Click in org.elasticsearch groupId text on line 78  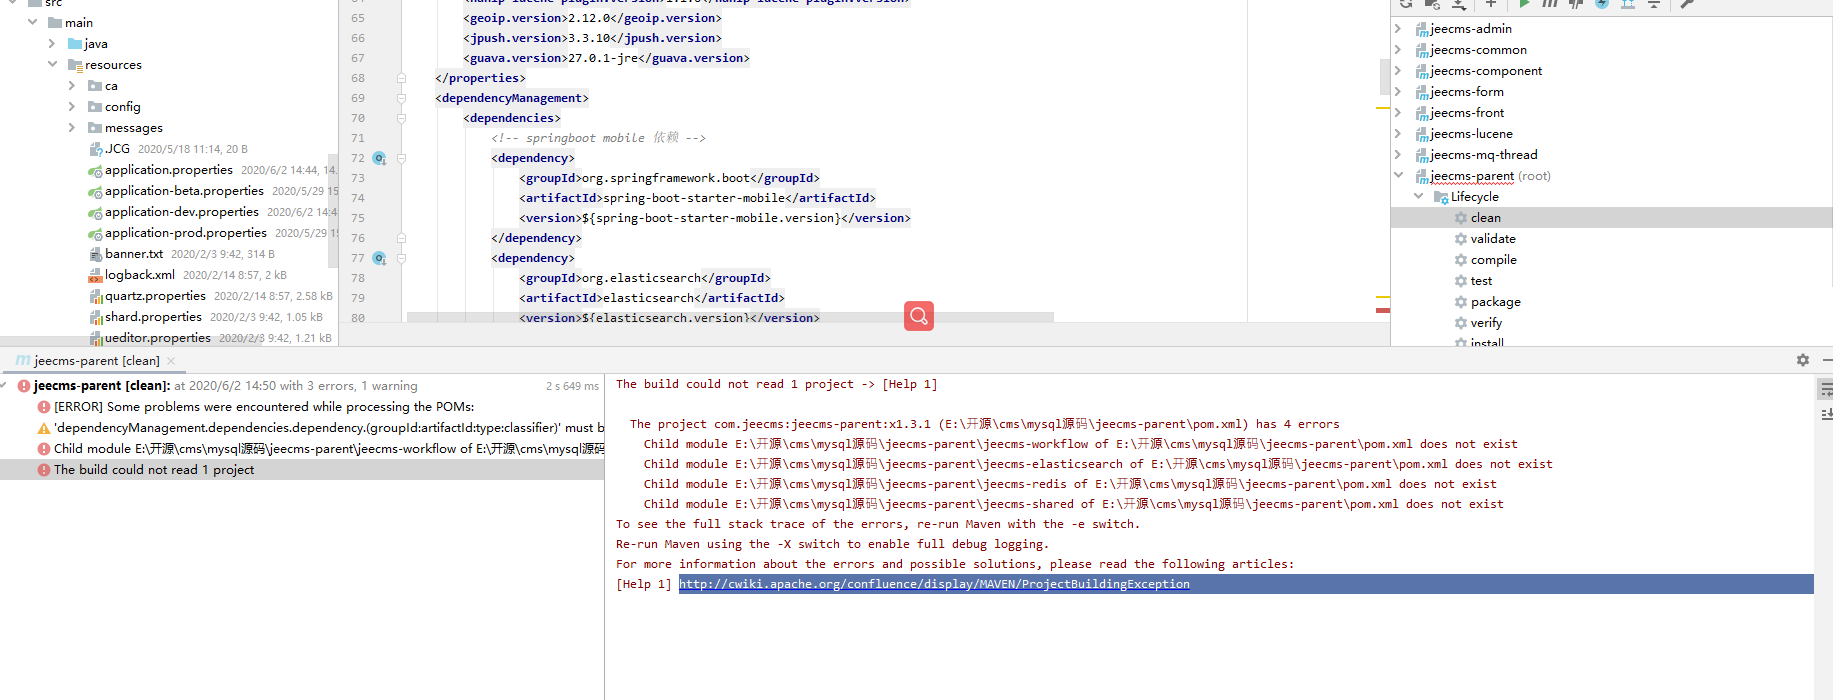641,278
